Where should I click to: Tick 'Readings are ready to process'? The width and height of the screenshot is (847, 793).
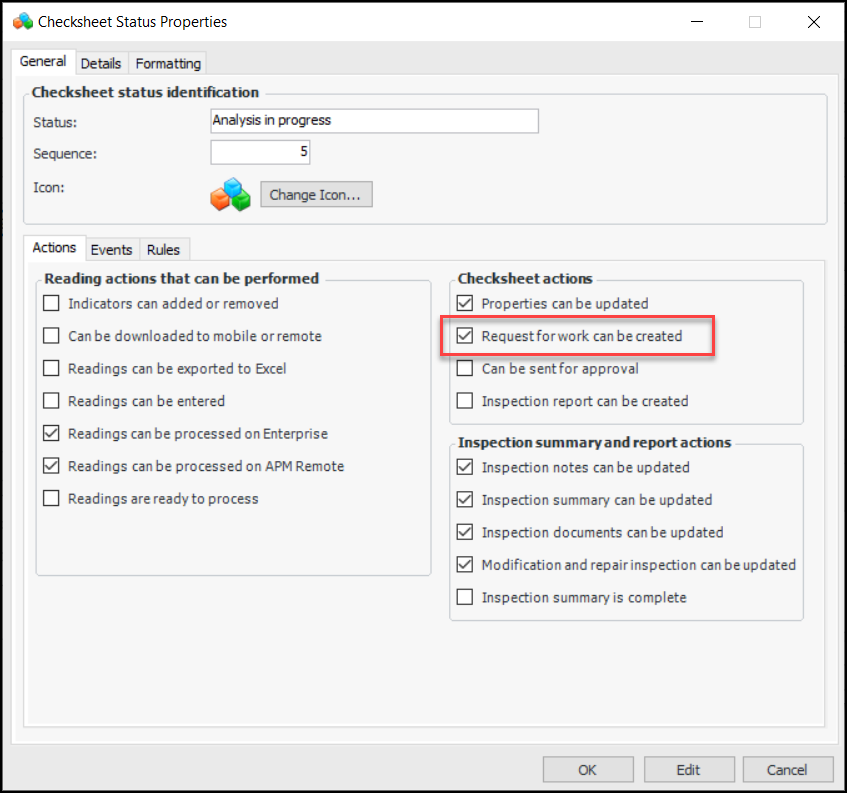52,499
